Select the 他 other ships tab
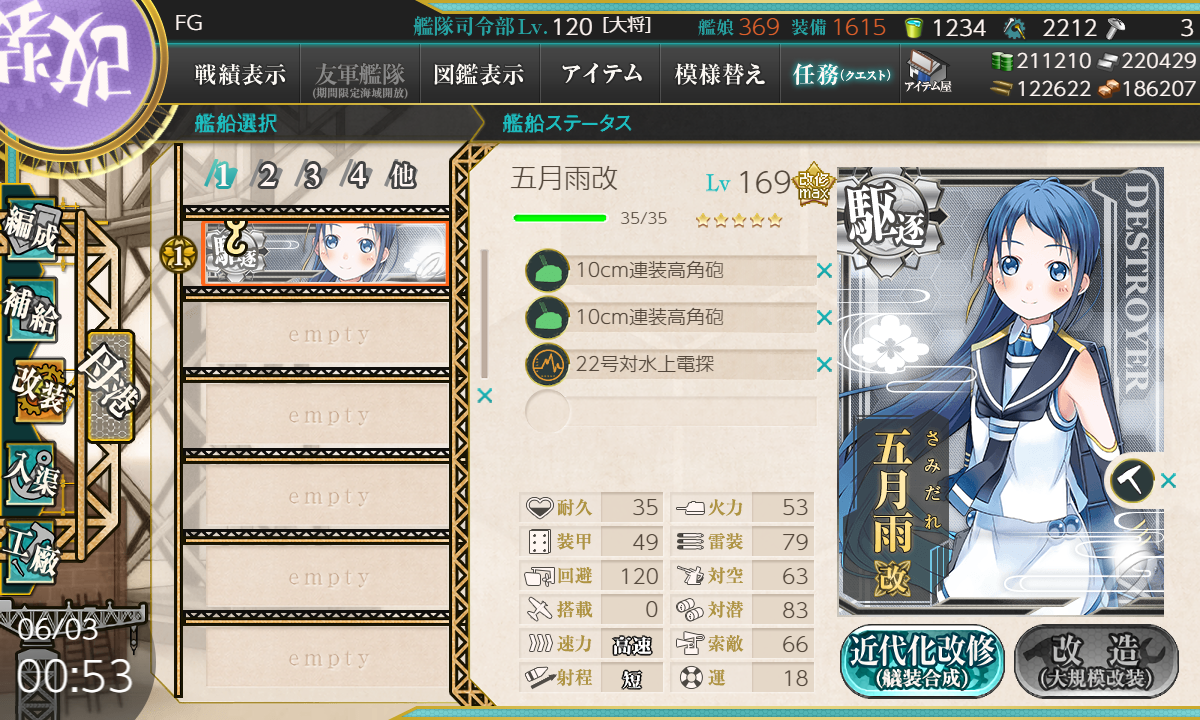Viewport: 1200px width, 720px height. point(402,176)
